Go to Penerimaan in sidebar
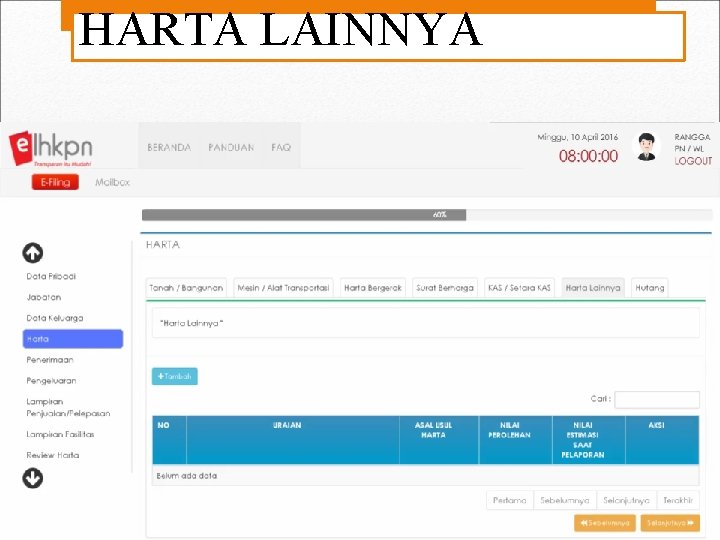The height and width of the screenshot is (540, 720). pyautogui.click(x=50, y=360)
